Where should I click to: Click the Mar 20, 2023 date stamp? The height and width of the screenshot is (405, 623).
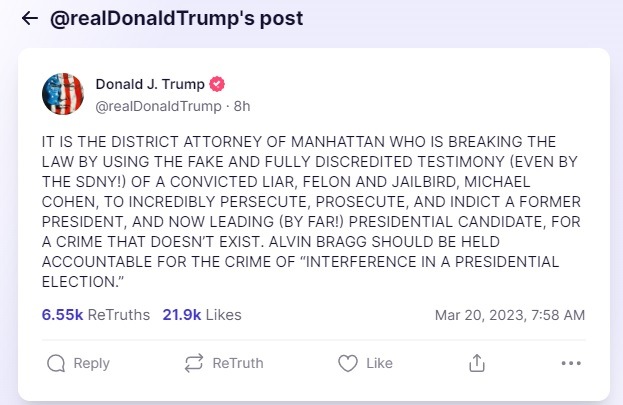click(510, 315)
